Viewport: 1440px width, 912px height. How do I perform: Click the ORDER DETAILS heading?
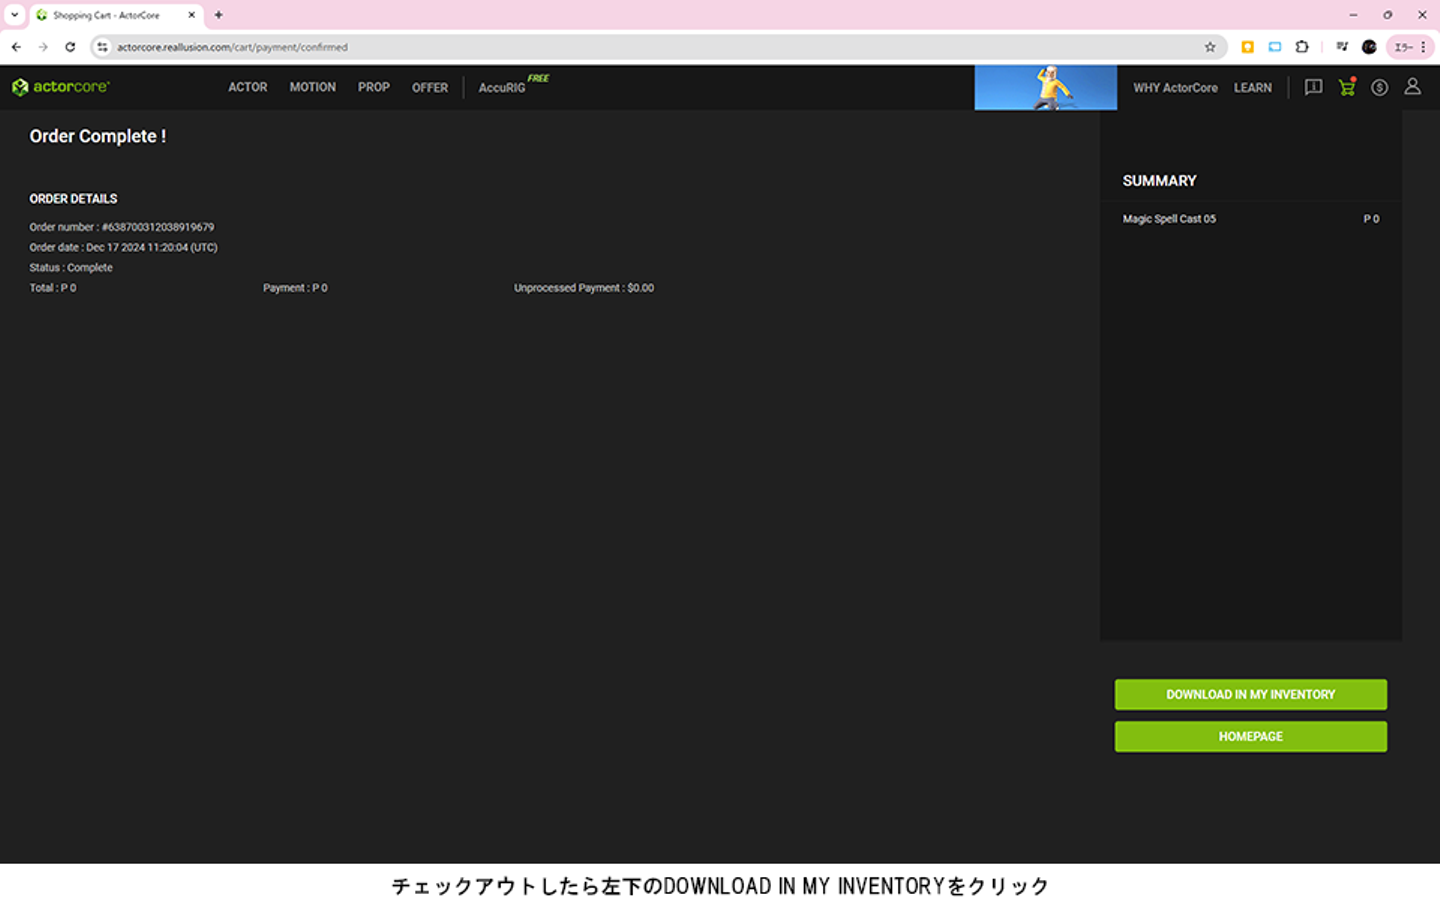tap(73, 199)
